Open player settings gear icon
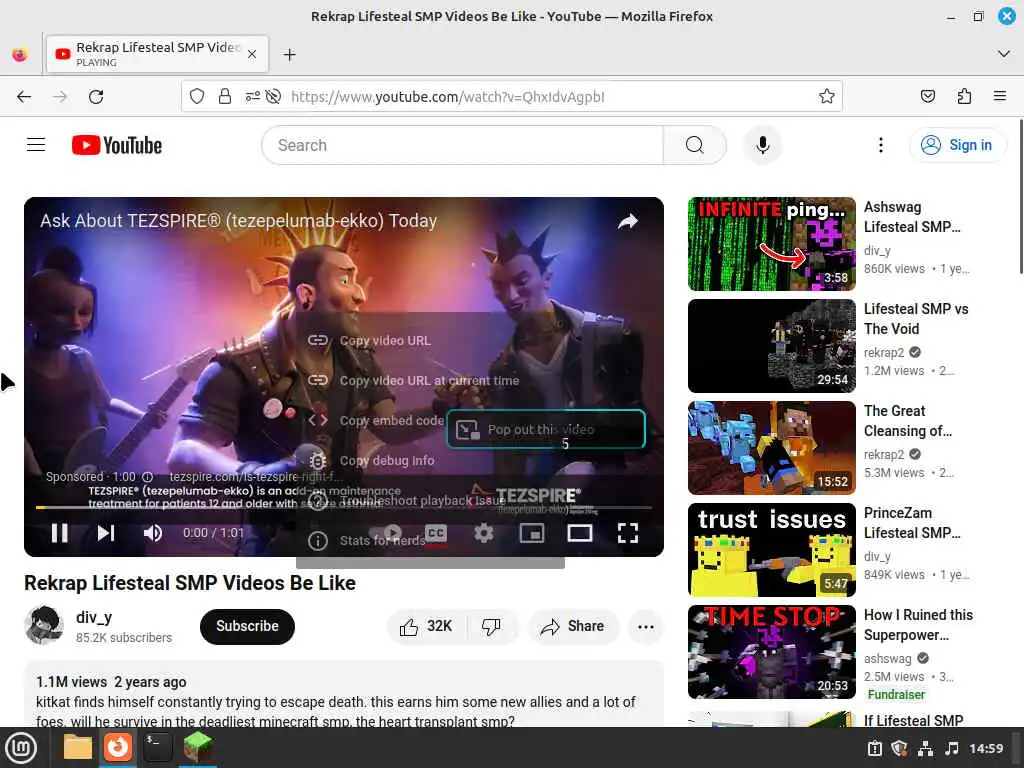Screen dimensions: 1024x768 (483, 534)
